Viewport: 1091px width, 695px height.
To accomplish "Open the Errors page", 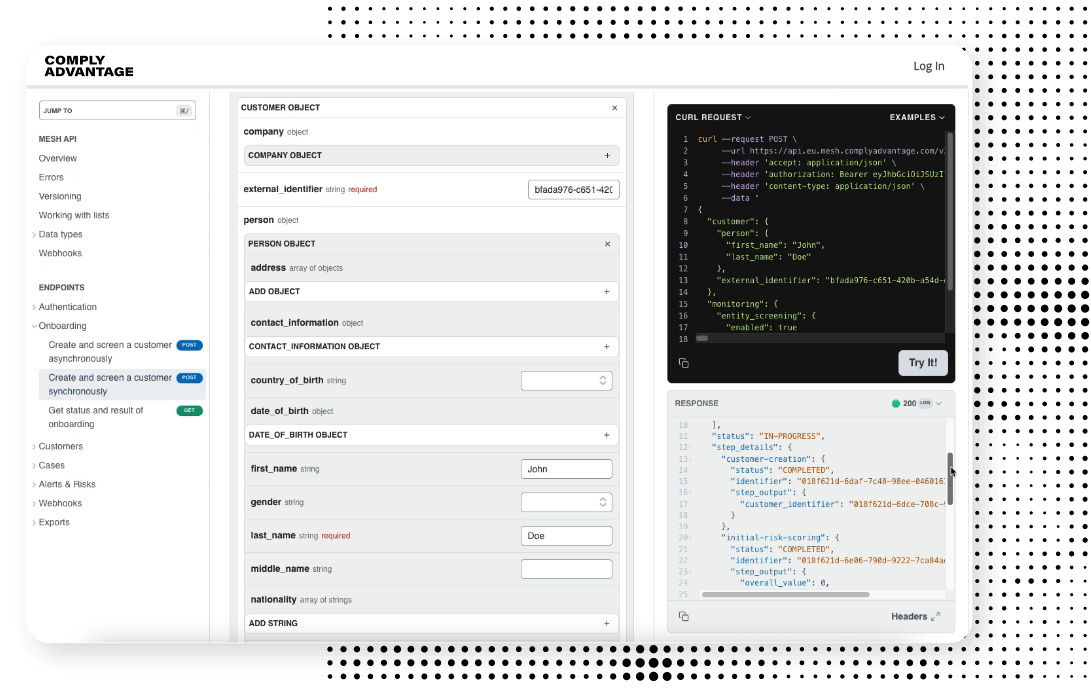I will coord(51,177).
